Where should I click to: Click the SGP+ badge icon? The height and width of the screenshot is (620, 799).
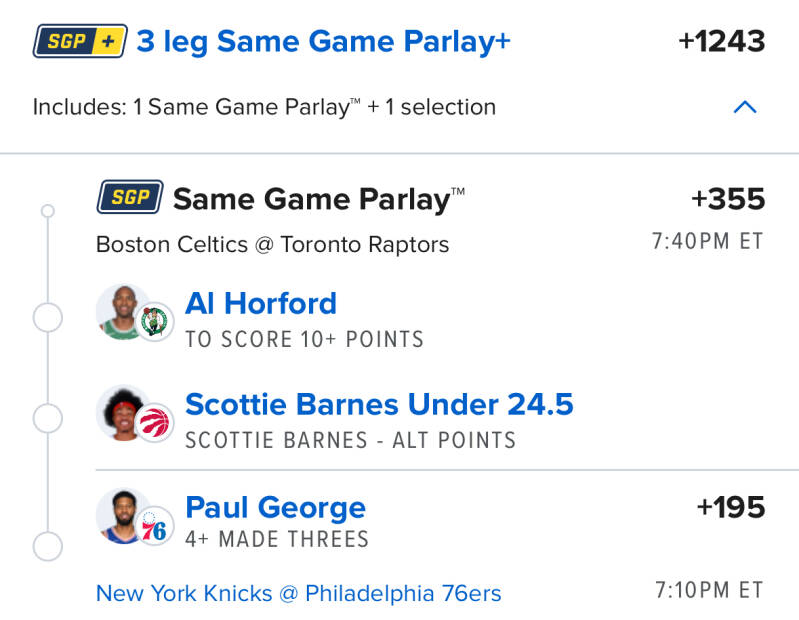tap(80, 41)
